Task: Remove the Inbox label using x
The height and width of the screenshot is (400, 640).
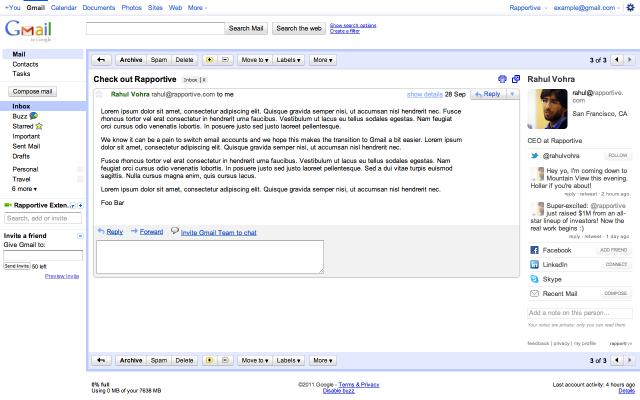Action: 204,80
